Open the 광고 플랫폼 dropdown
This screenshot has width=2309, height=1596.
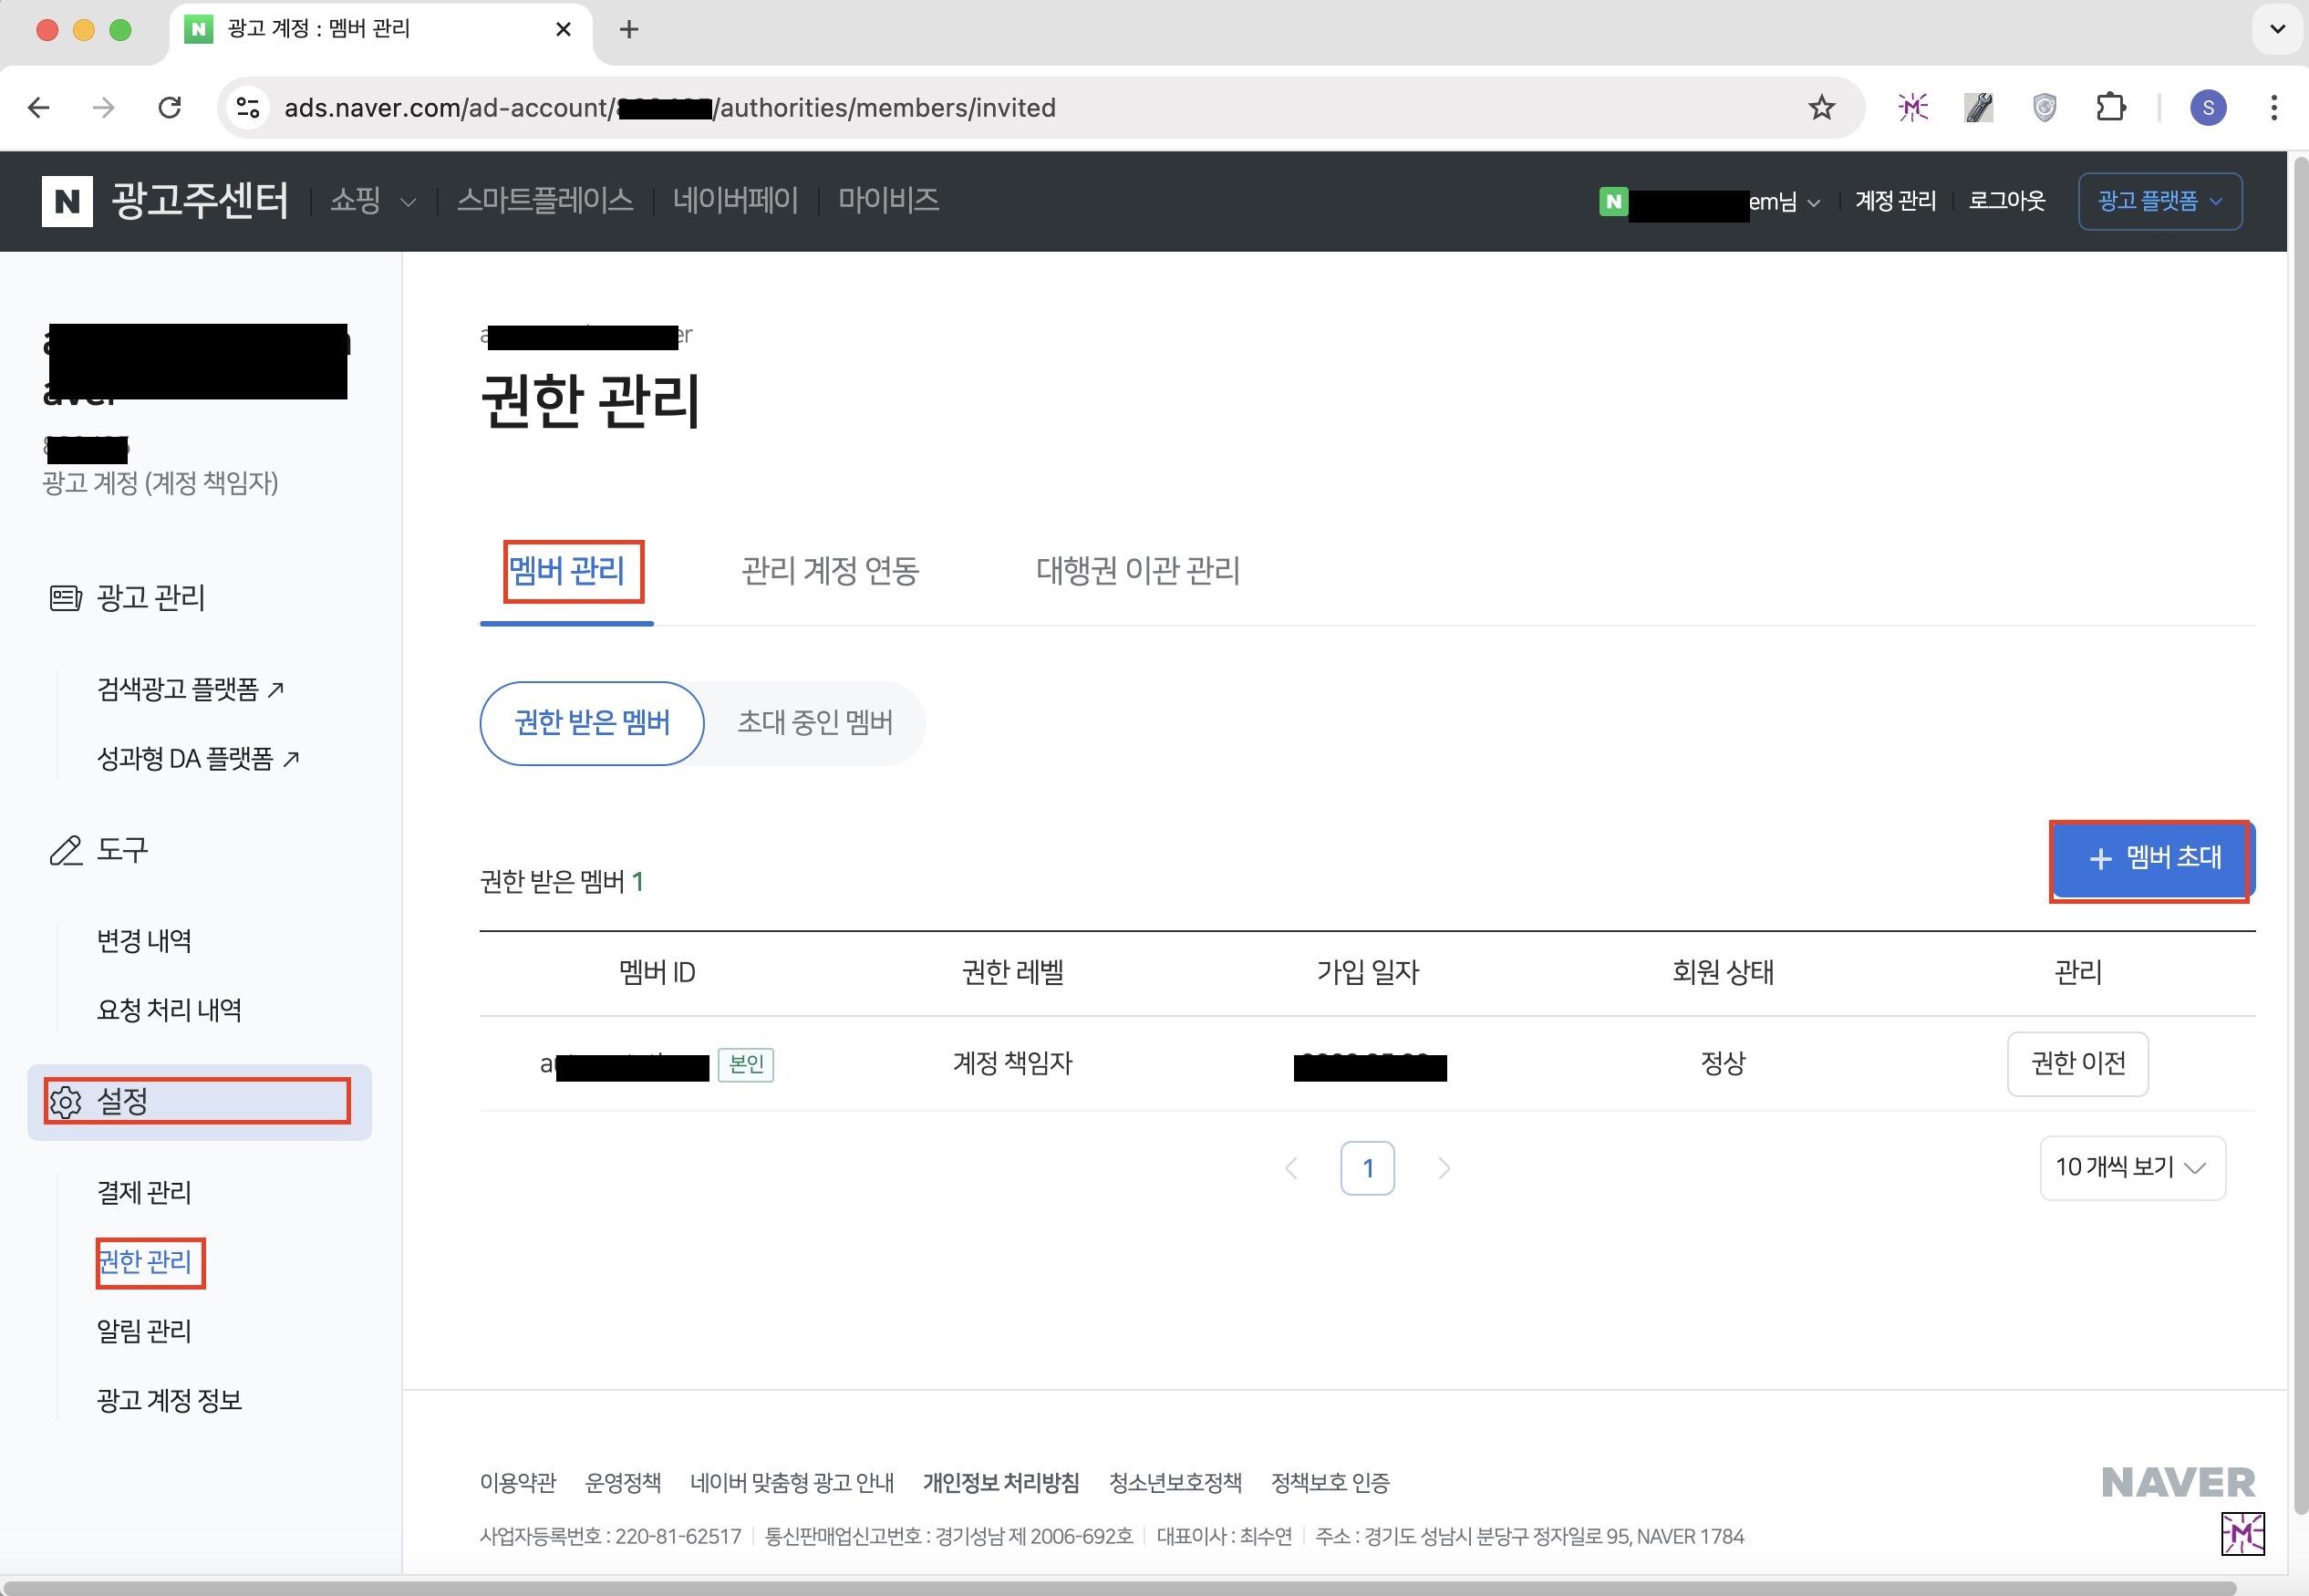pyautogui.click(x=2159, y=201)
